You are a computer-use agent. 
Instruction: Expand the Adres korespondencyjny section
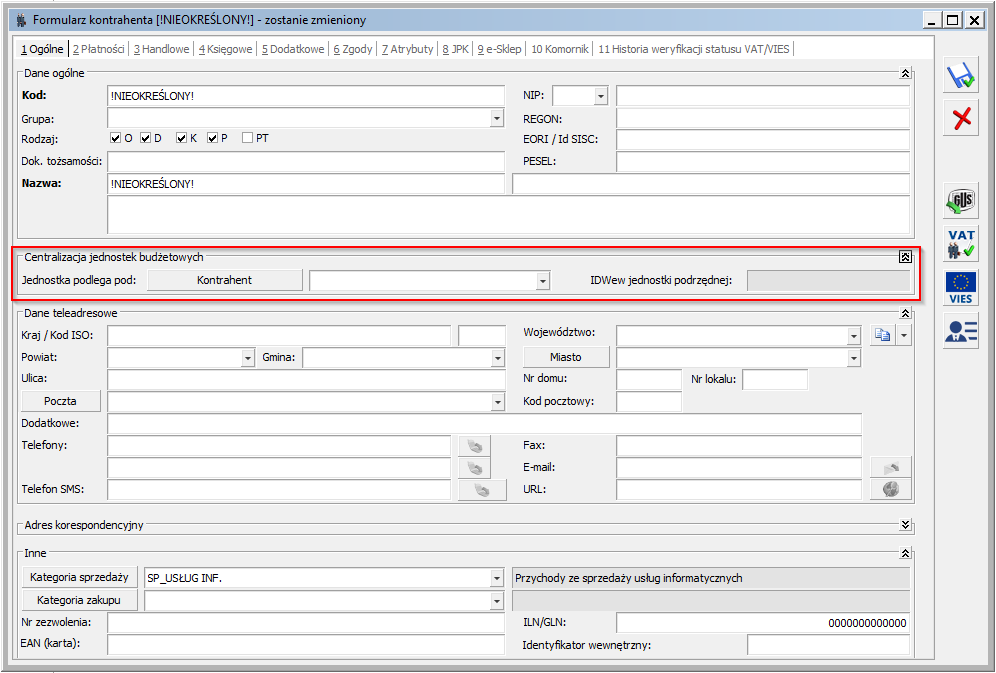point(905,524)
